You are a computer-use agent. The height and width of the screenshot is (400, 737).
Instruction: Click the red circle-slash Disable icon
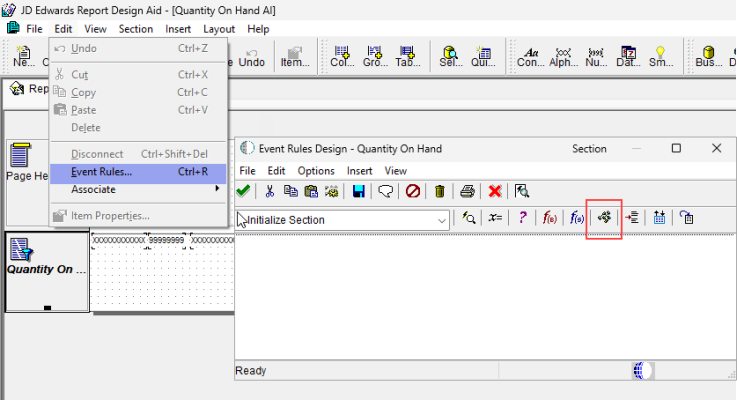click(413, 191)
